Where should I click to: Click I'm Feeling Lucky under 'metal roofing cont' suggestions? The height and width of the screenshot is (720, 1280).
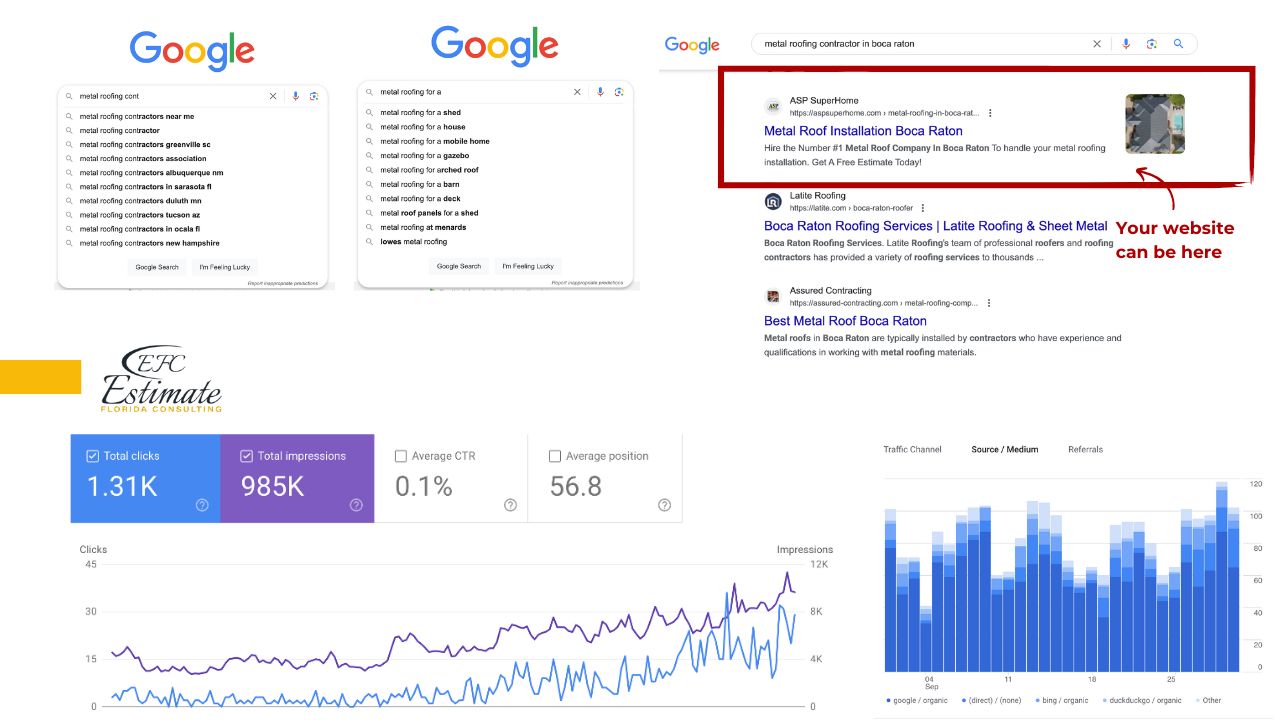225,267
